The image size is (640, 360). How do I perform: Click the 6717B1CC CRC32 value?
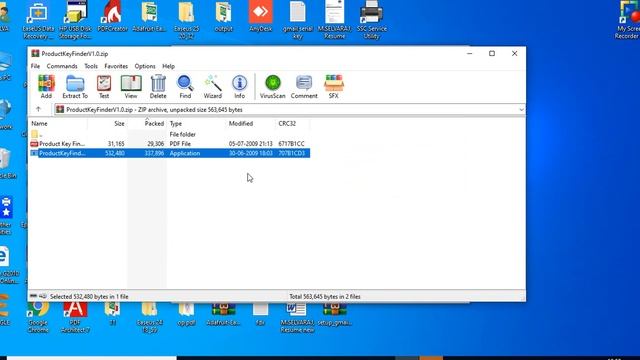291,144
